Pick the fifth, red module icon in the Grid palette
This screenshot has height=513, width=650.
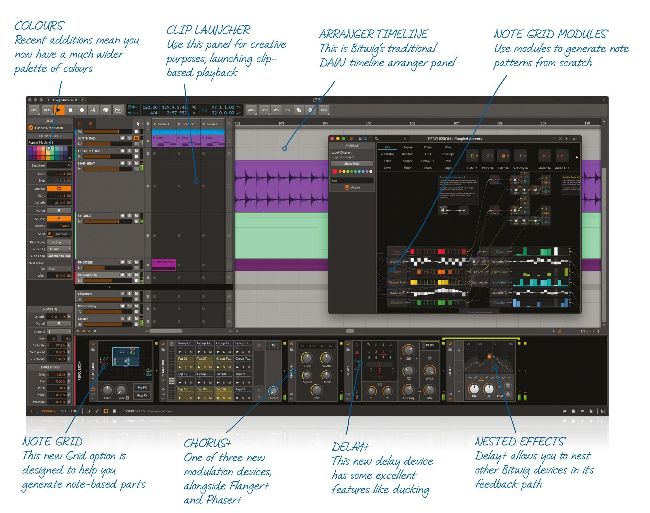545,156
